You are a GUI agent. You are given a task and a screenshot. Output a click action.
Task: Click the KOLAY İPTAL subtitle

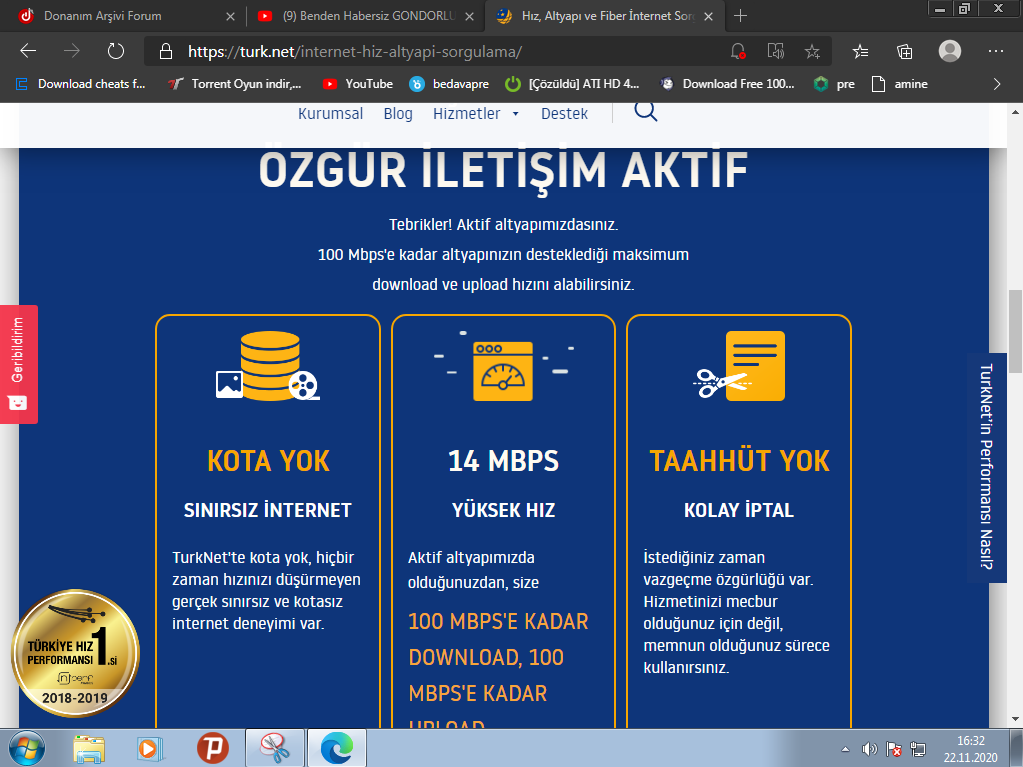pos(739,510)
